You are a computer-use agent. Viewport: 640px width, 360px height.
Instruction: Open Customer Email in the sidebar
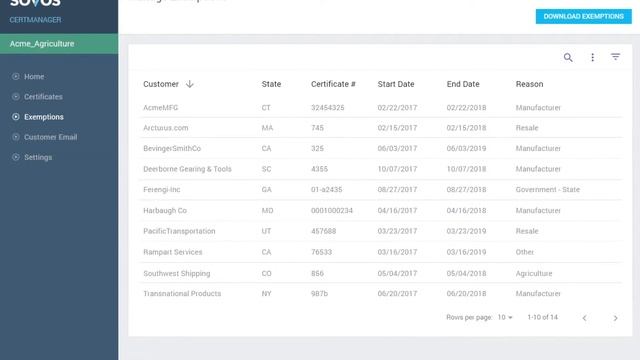coord(50,137)
